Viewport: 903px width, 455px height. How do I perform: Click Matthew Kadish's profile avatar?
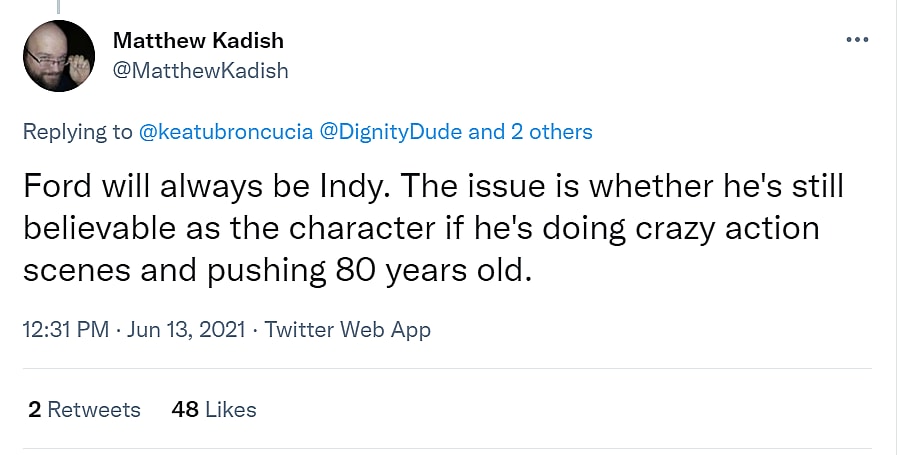coord(58,56)
